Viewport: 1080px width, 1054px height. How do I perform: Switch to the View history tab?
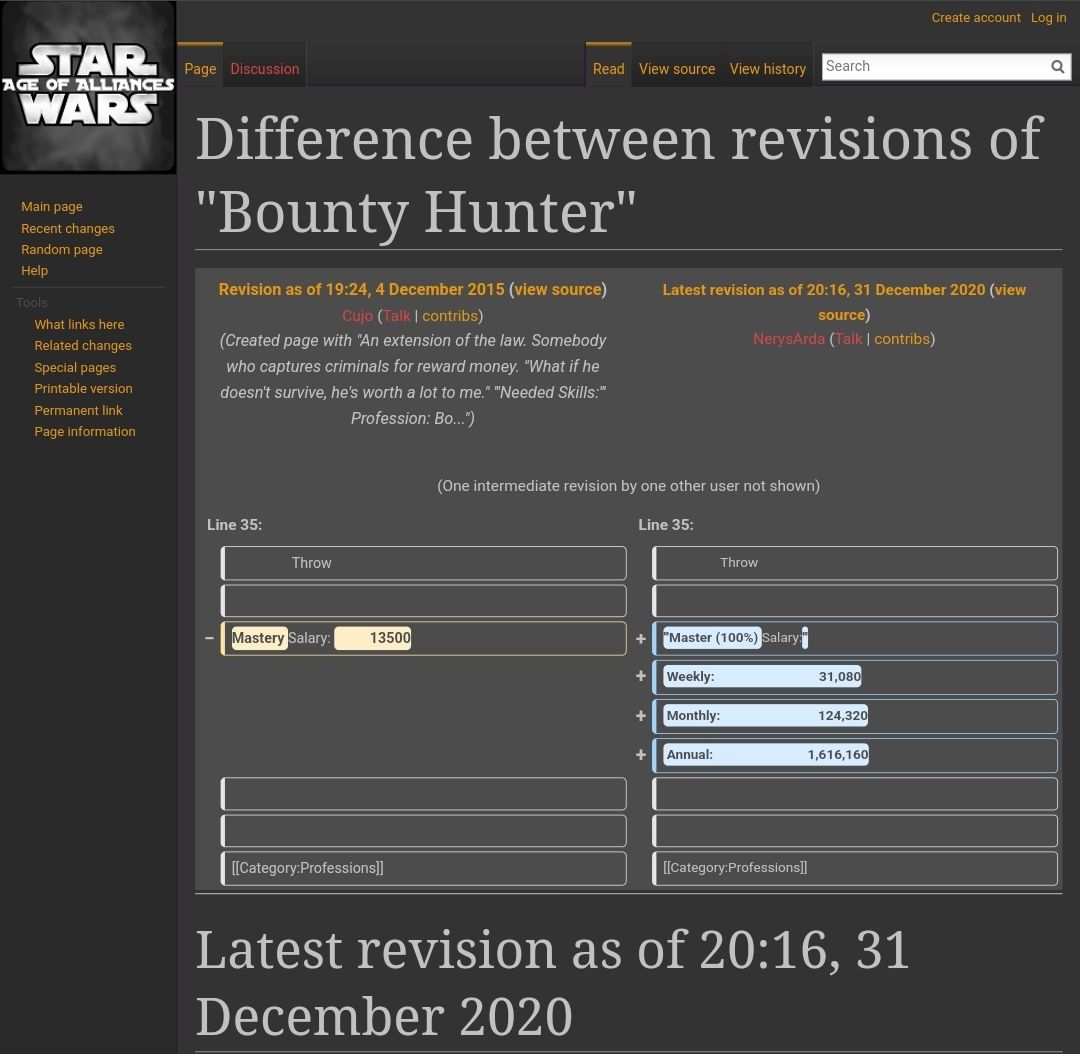pyautogui.click(x=767, y=69)
